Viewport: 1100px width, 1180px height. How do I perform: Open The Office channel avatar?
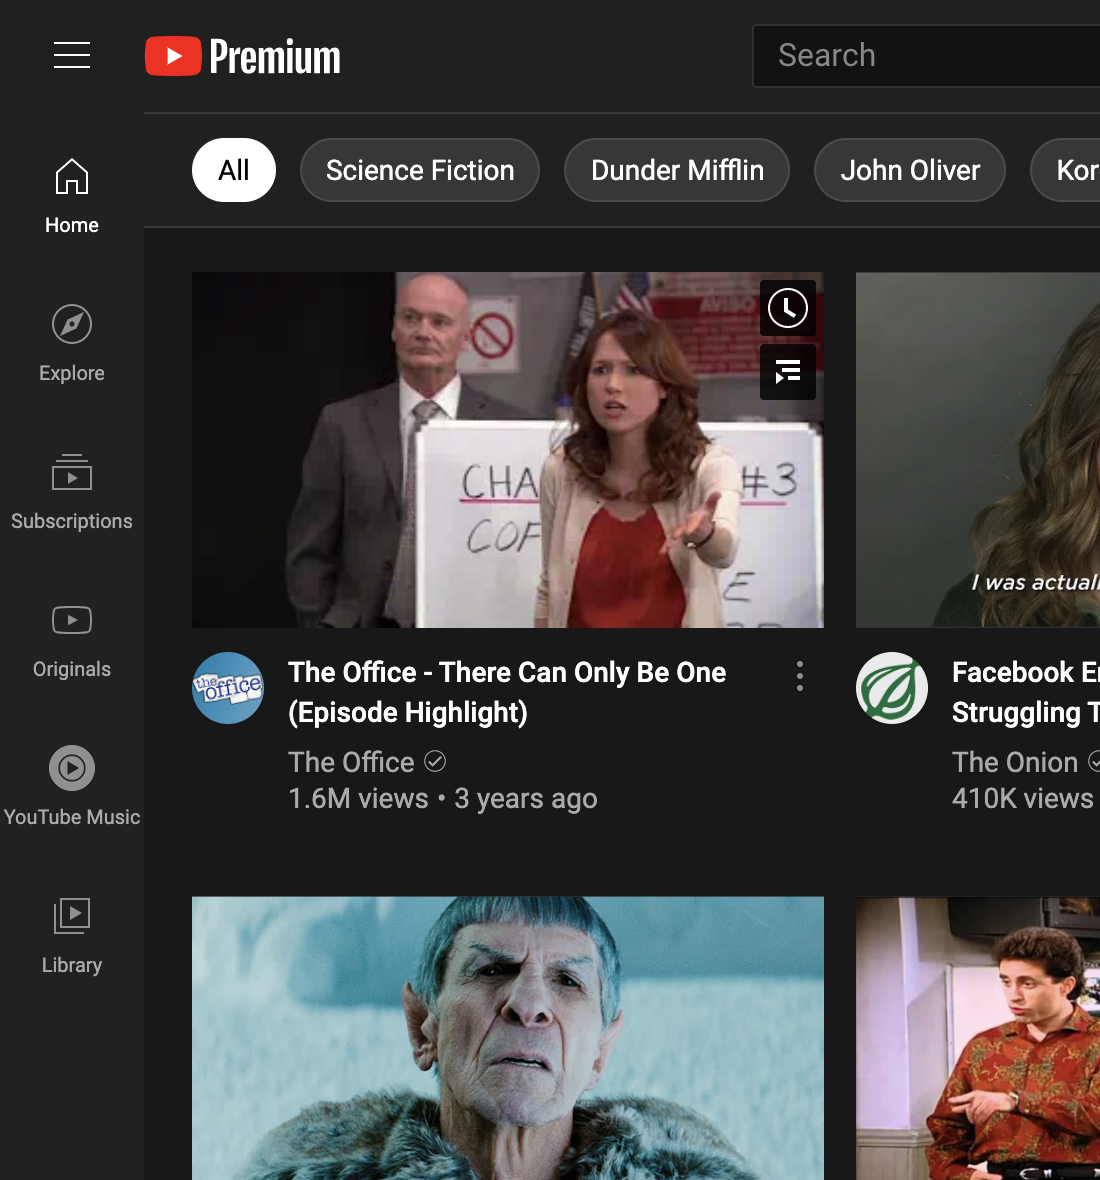coord(228,688)
